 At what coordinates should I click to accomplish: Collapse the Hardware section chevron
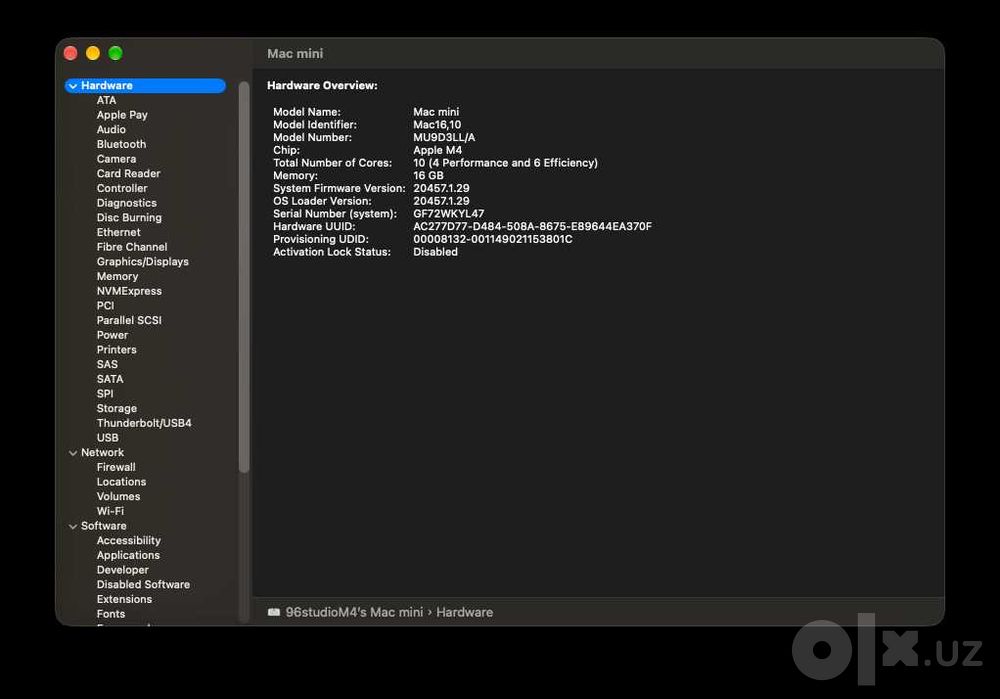[x=73, y=86]
